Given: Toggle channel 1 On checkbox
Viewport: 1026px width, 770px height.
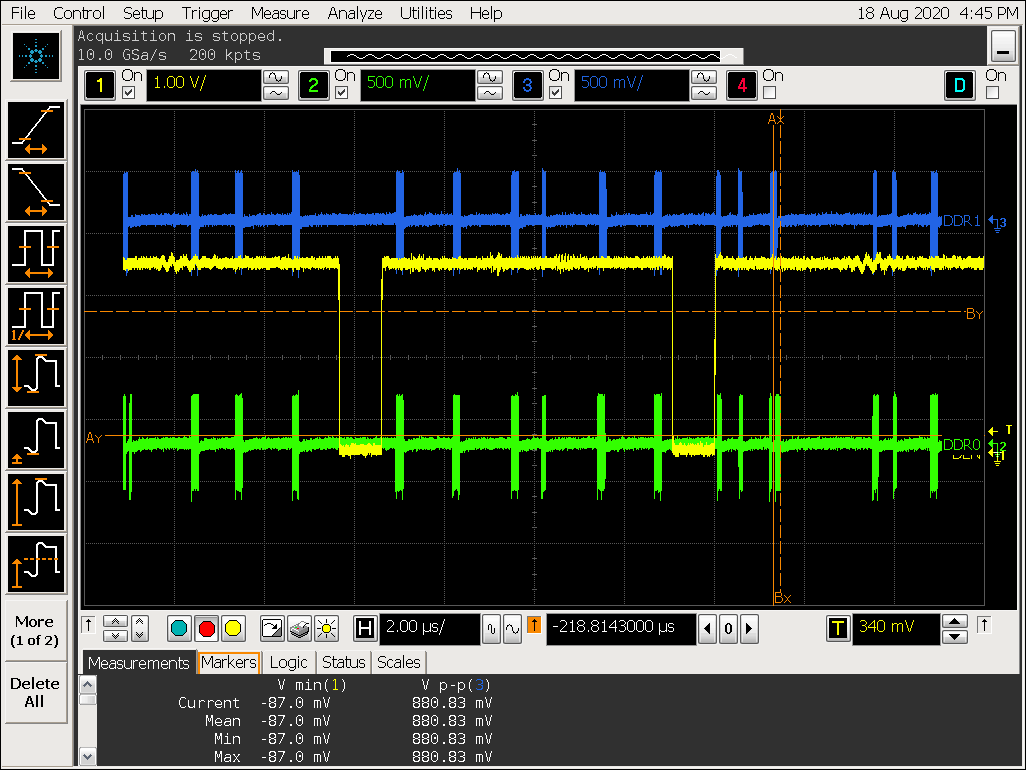Looking at the screenshot, I should click(x=129, y=93).
